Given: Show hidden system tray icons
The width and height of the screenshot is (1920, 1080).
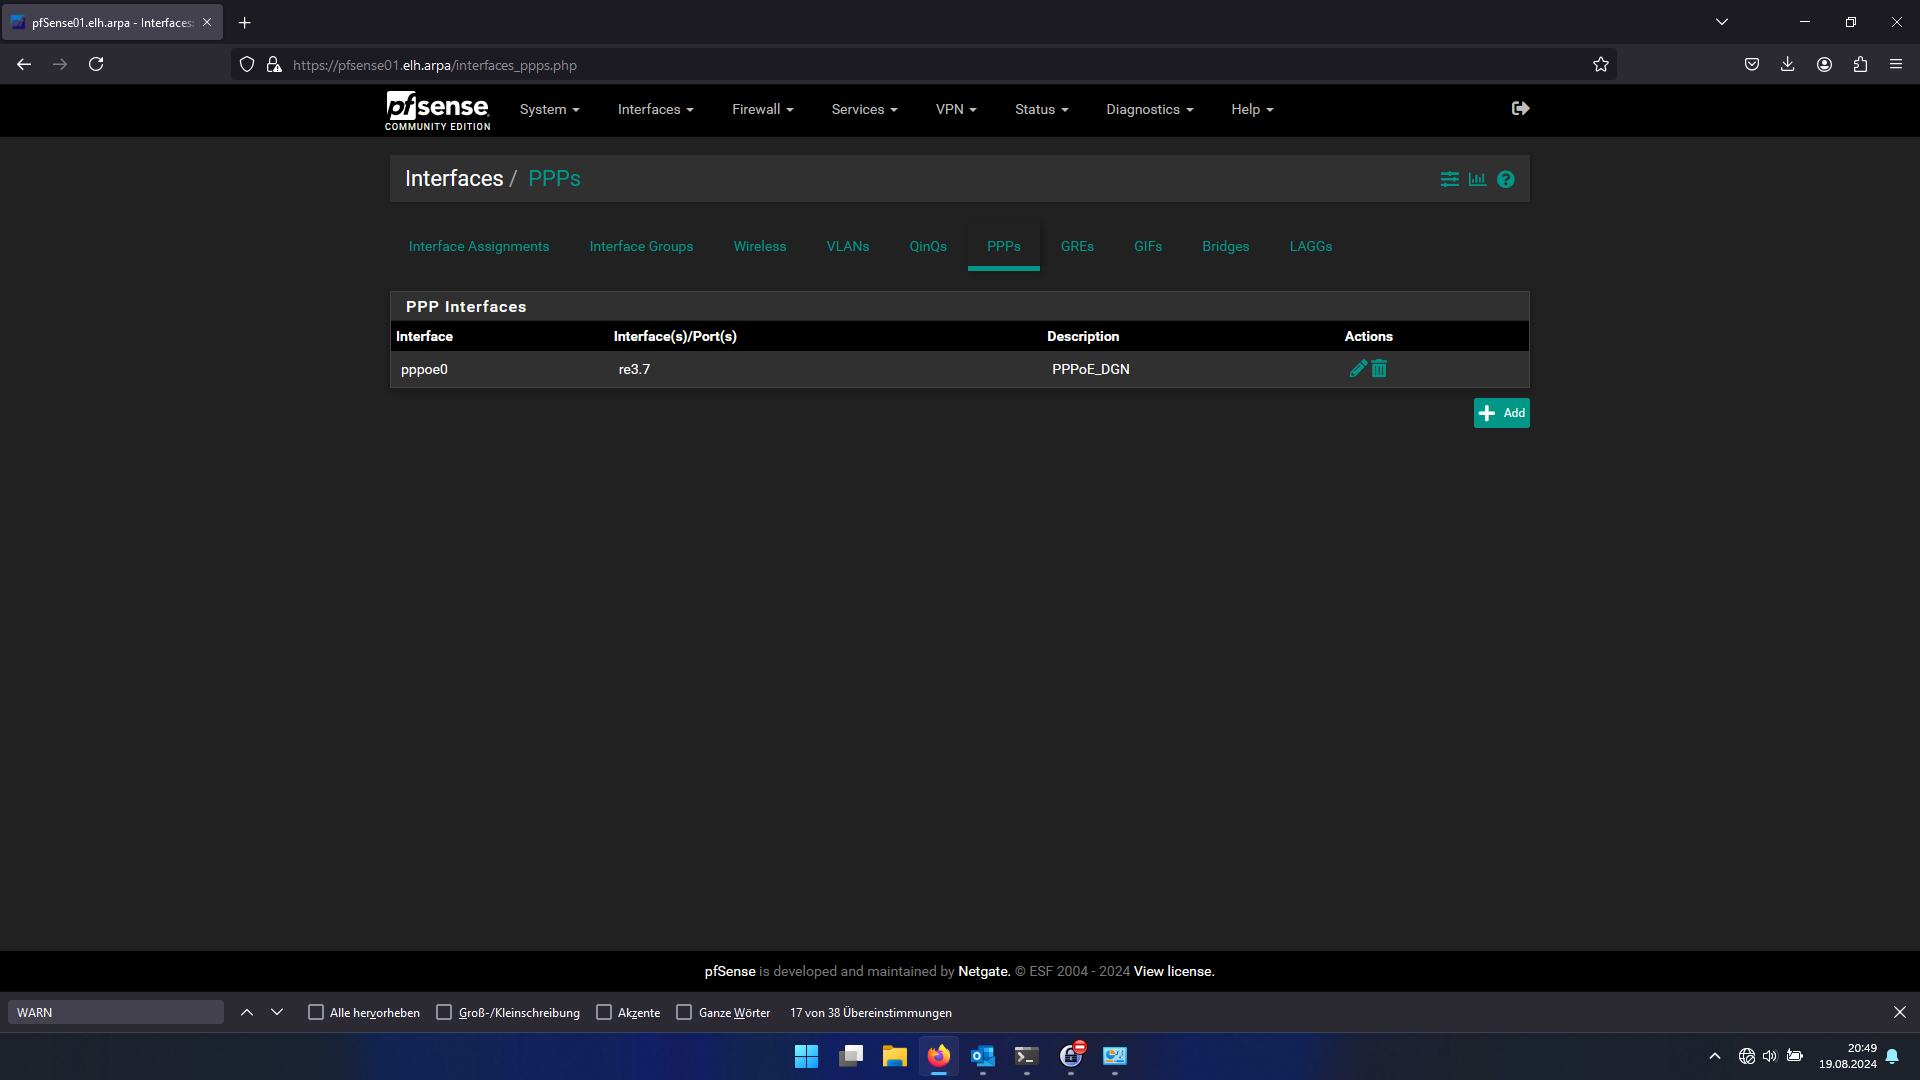Looking at the screenshot, I should click(1715, 1057).
